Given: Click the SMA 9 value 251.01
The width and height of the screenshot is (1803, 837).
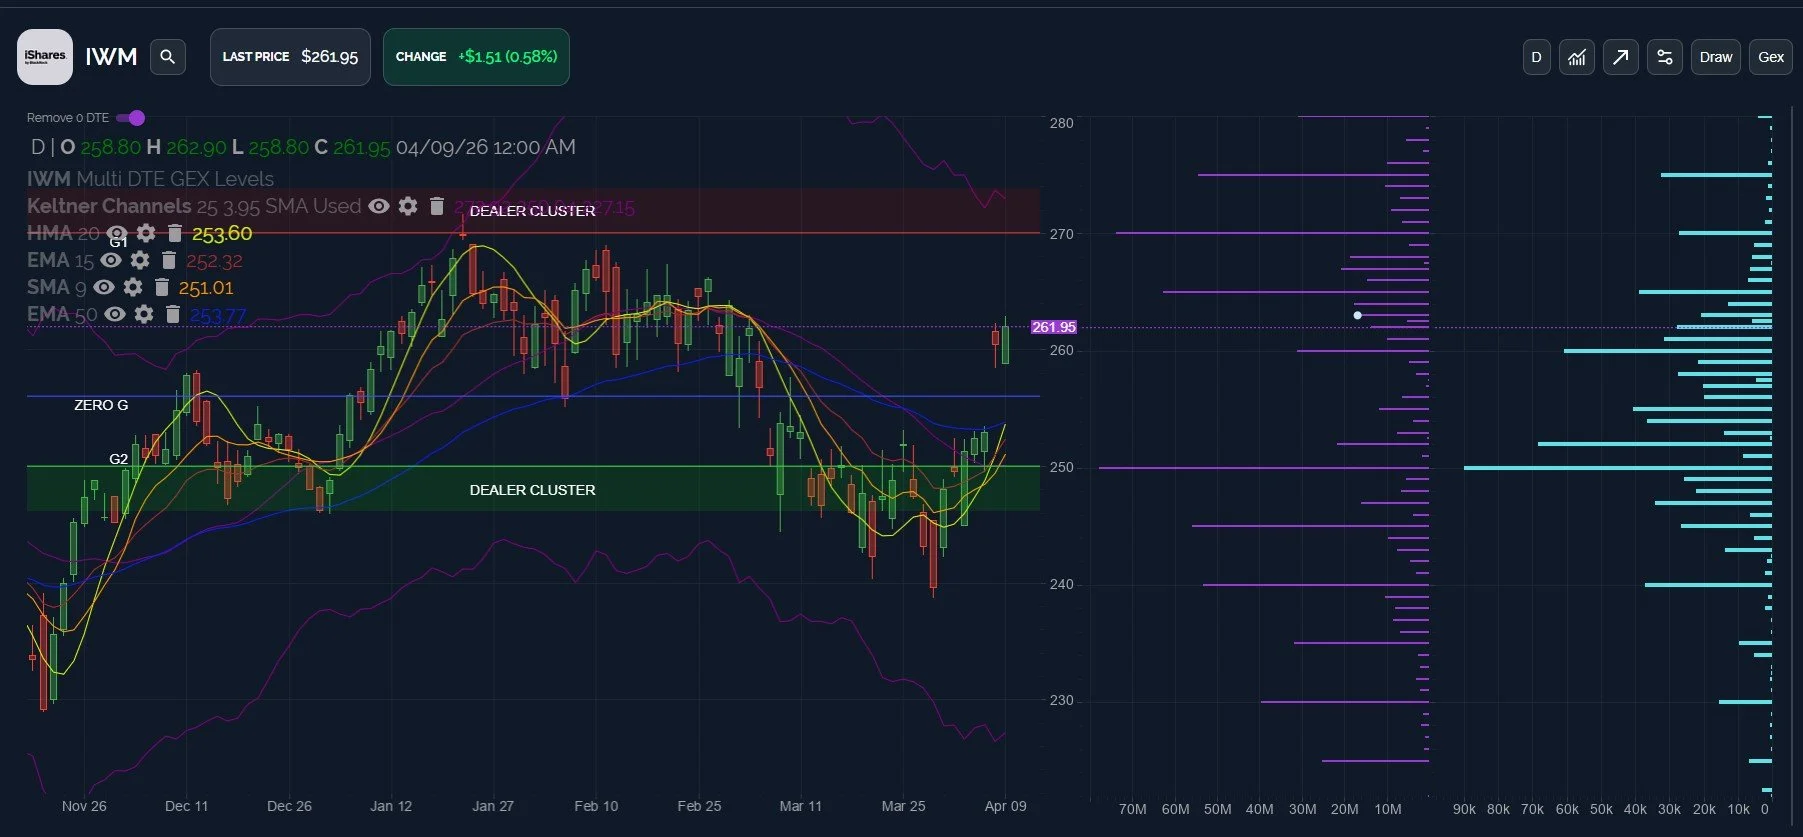Looking at the screenshot, I should pos(206,288).
